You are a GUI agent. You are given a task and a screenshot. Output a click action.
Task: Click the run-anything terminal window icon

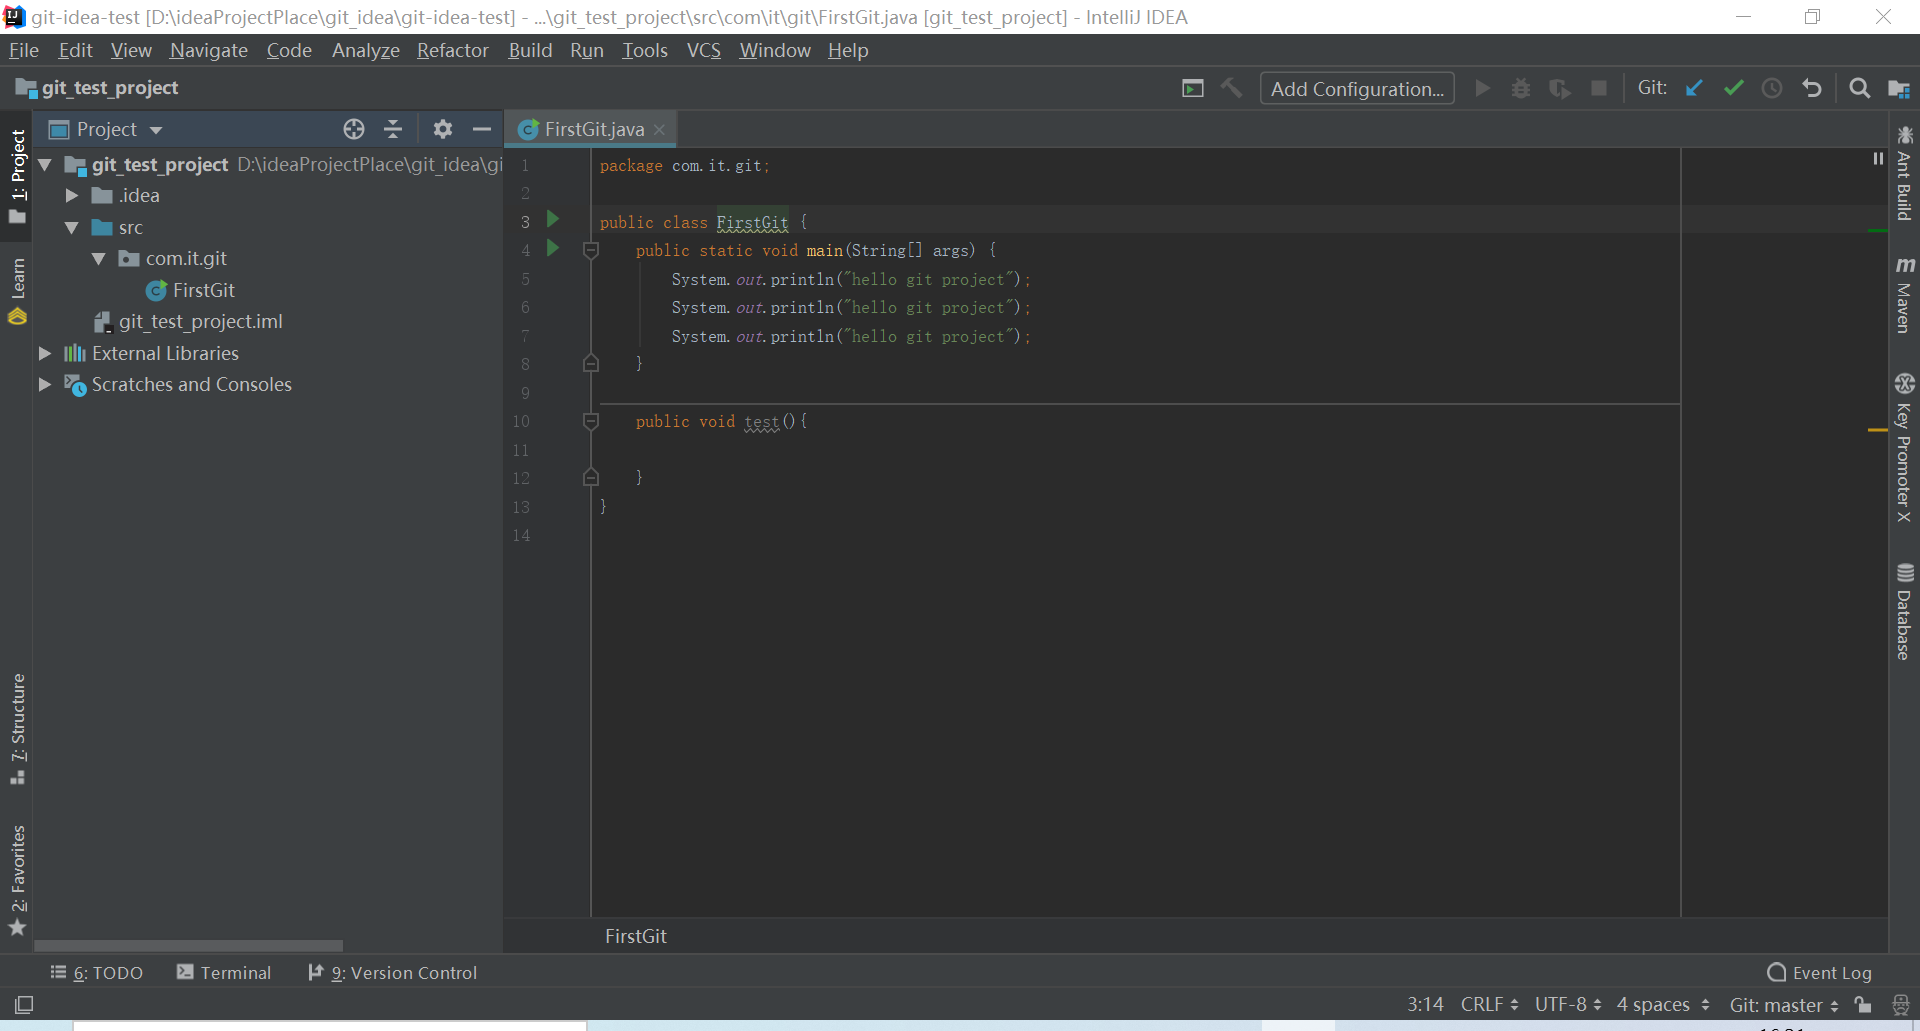tap(1192, 88)
